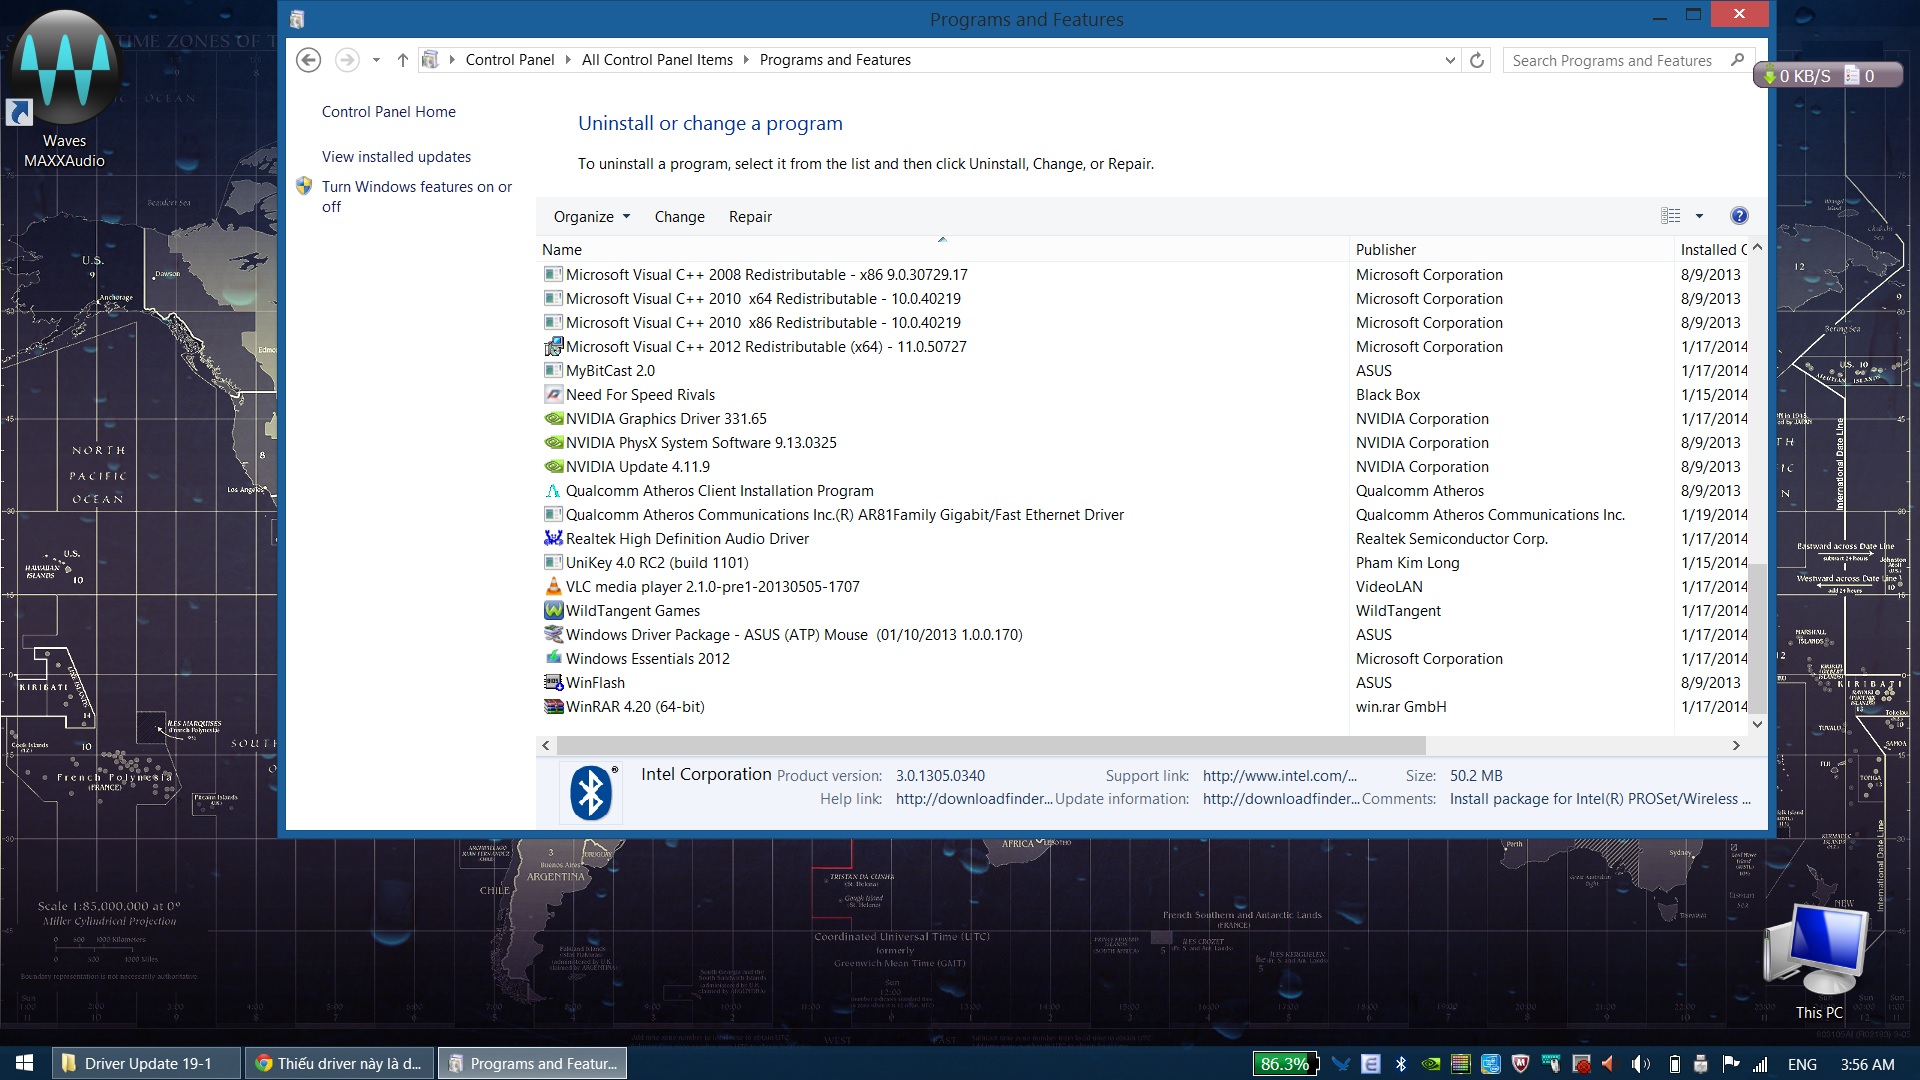
Task: Open the McAfee shield tray icon
Action: 1521,1064
